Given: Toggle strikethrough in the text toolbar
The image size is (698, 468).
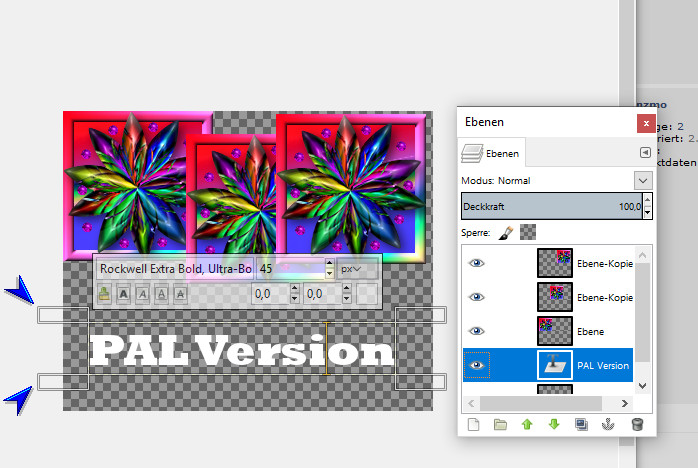Looking at the screenshot, I should click(180, 294).
